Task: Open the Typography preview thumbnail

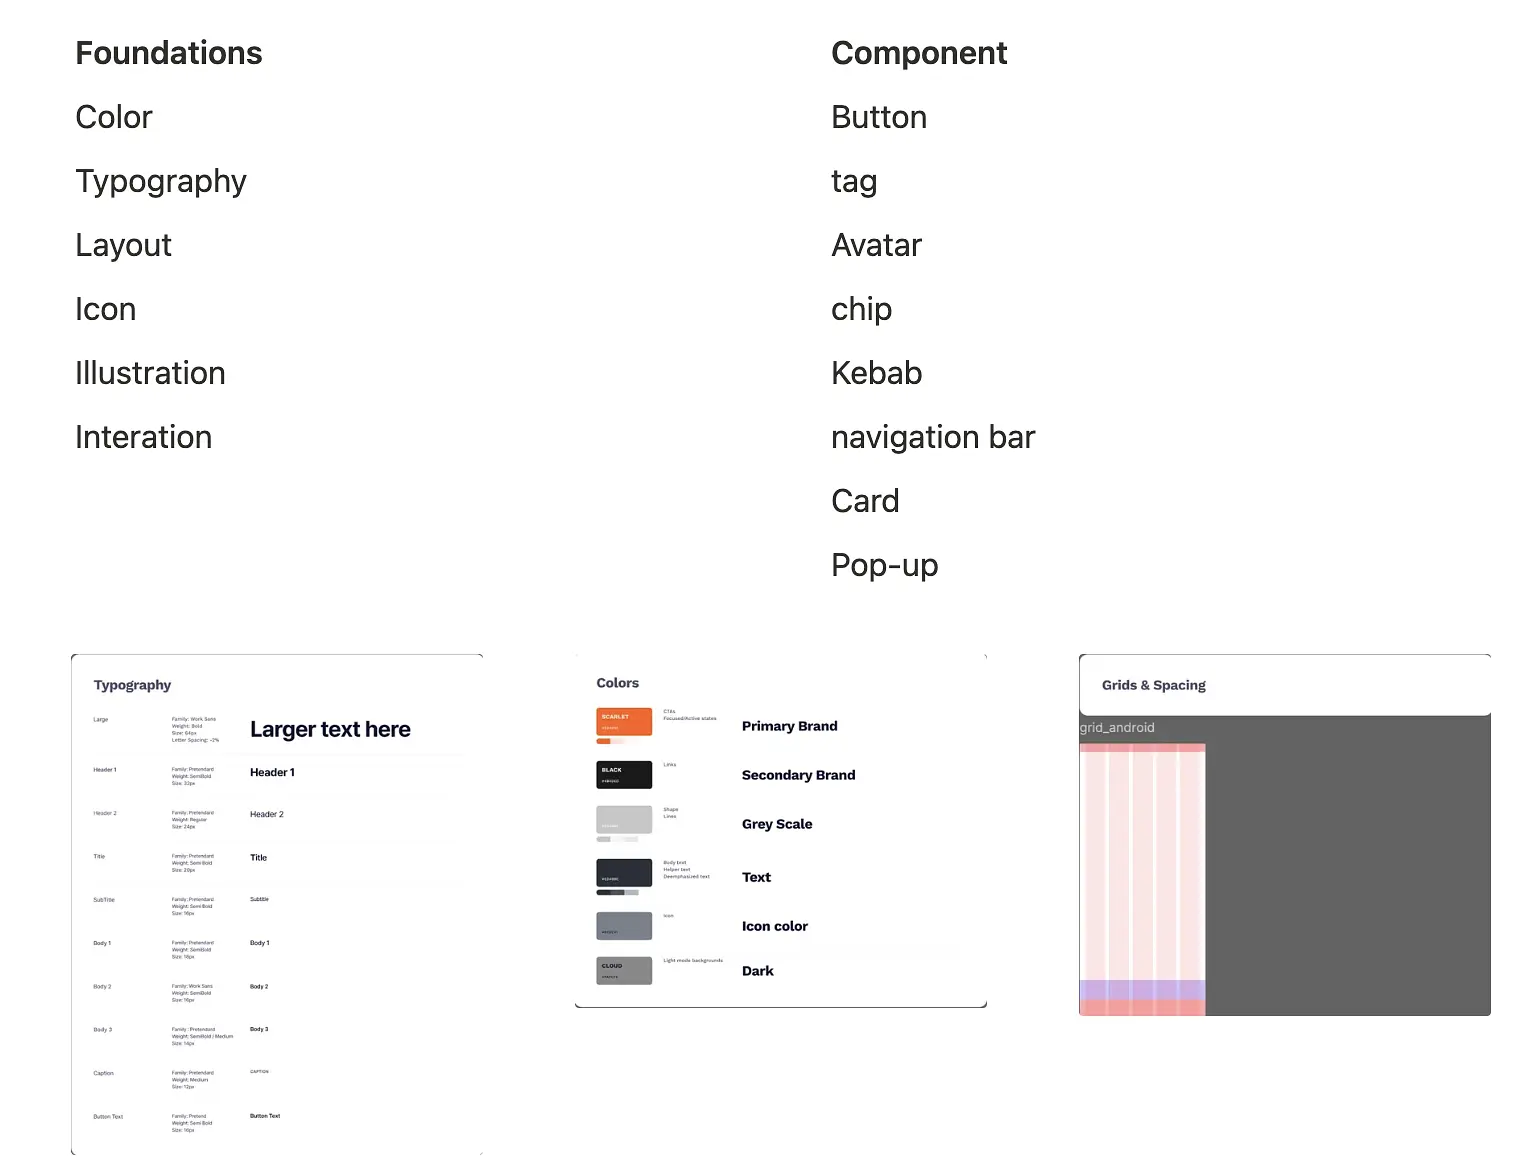Action: coord(277,905)
